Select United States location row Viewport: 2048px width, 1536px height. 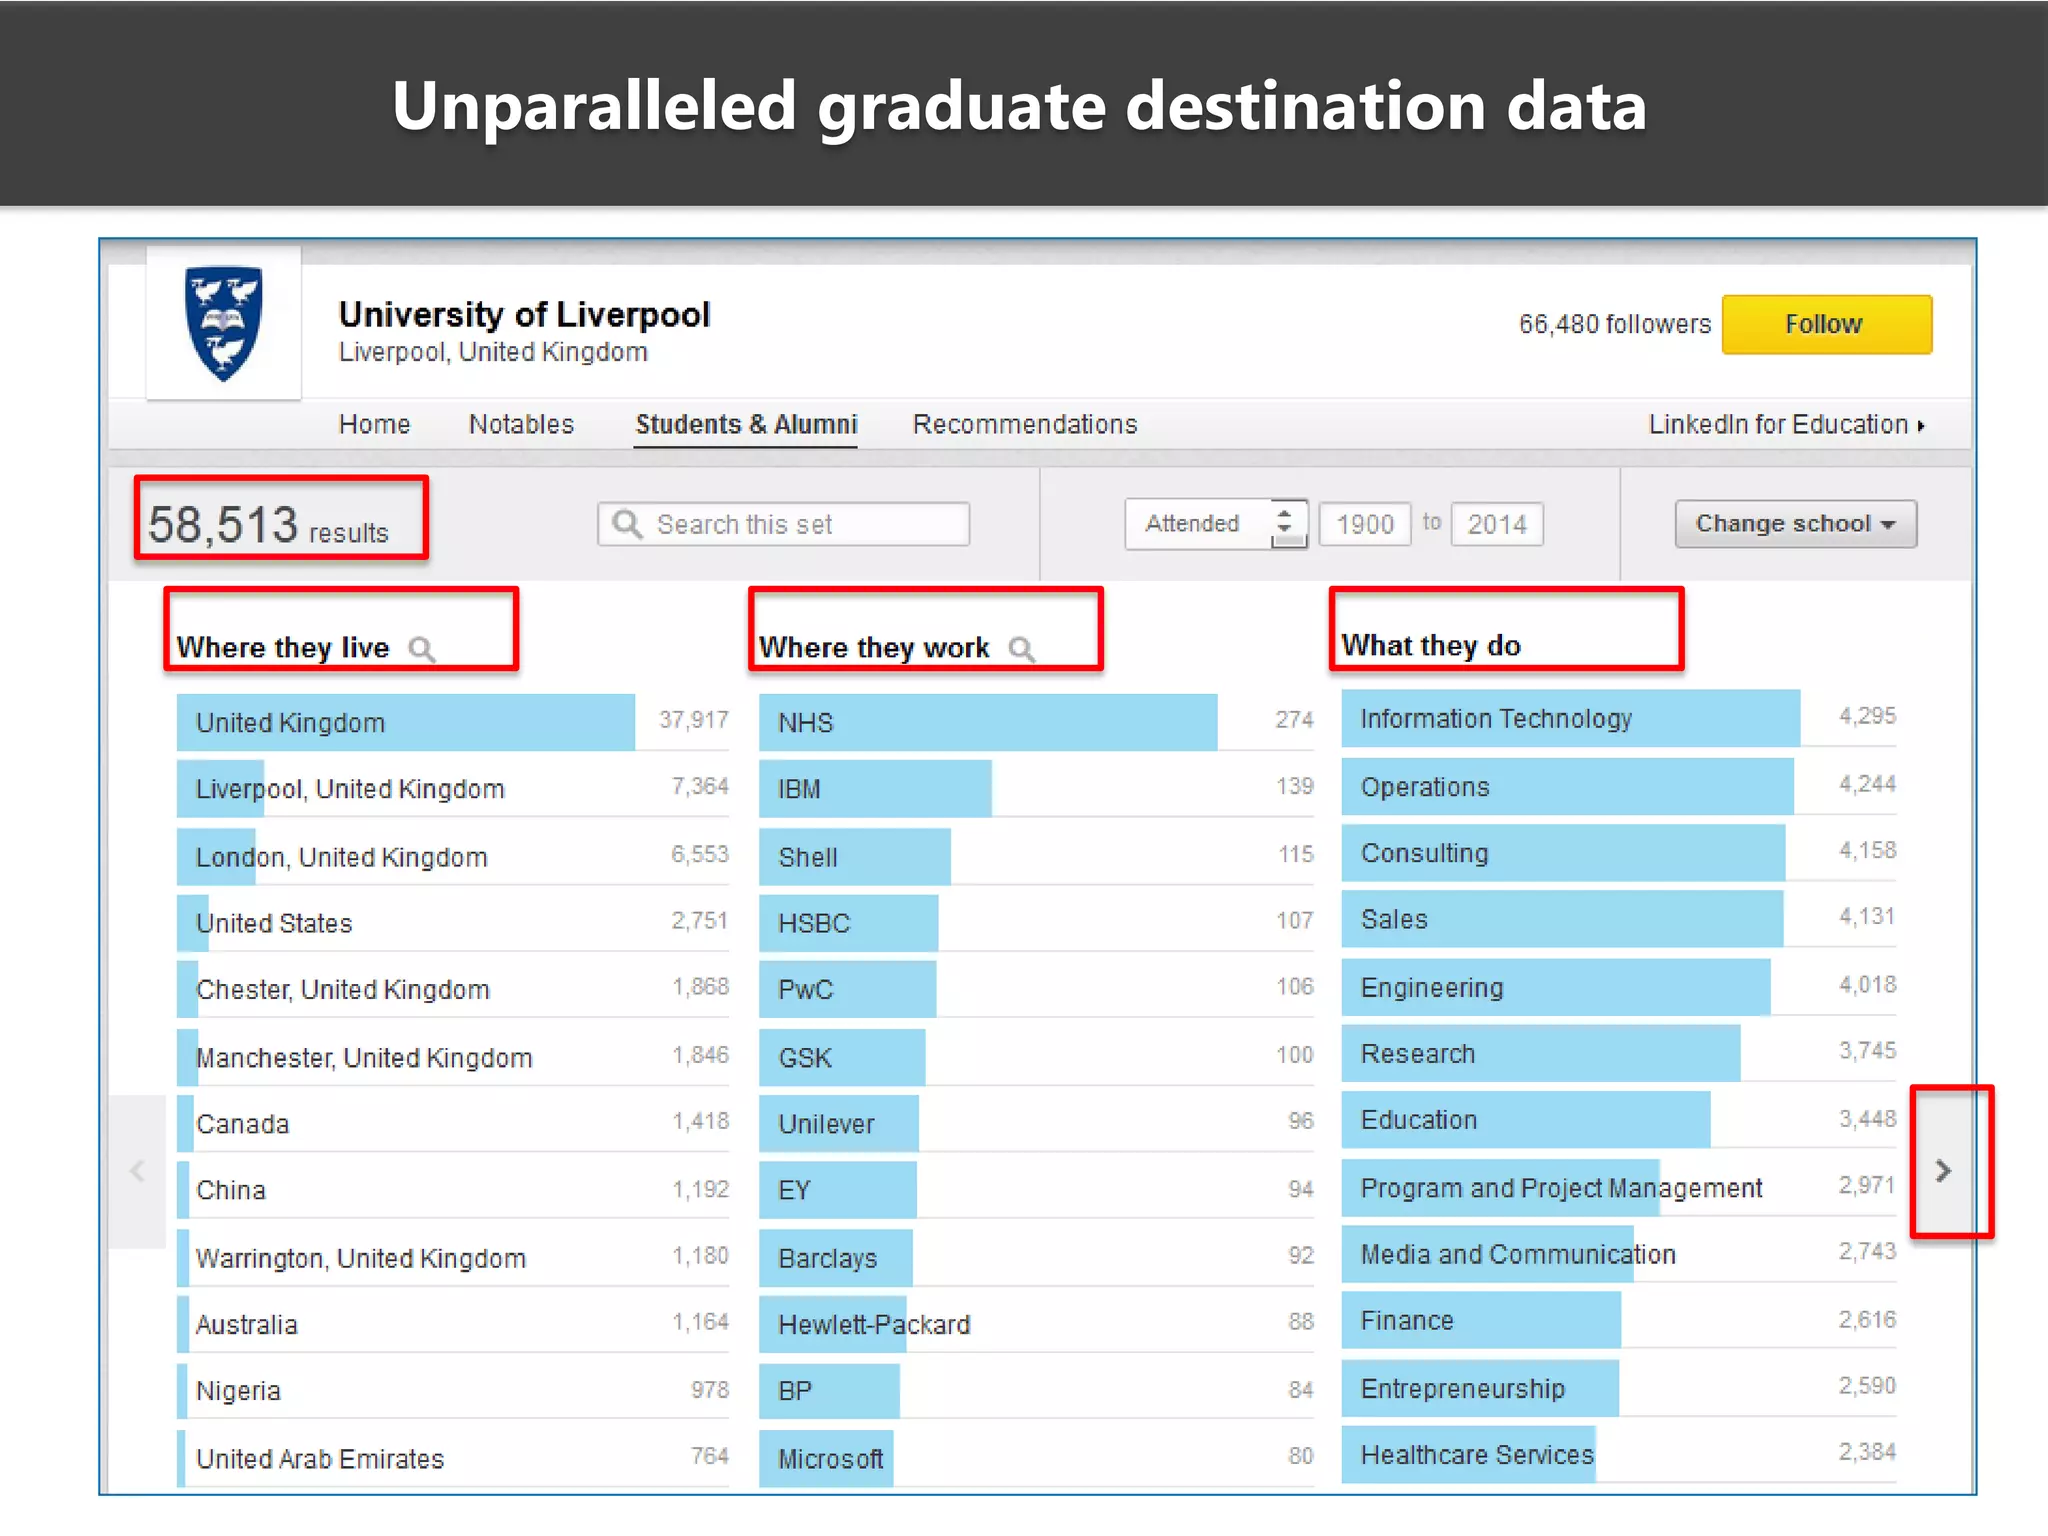click(453, 923)
